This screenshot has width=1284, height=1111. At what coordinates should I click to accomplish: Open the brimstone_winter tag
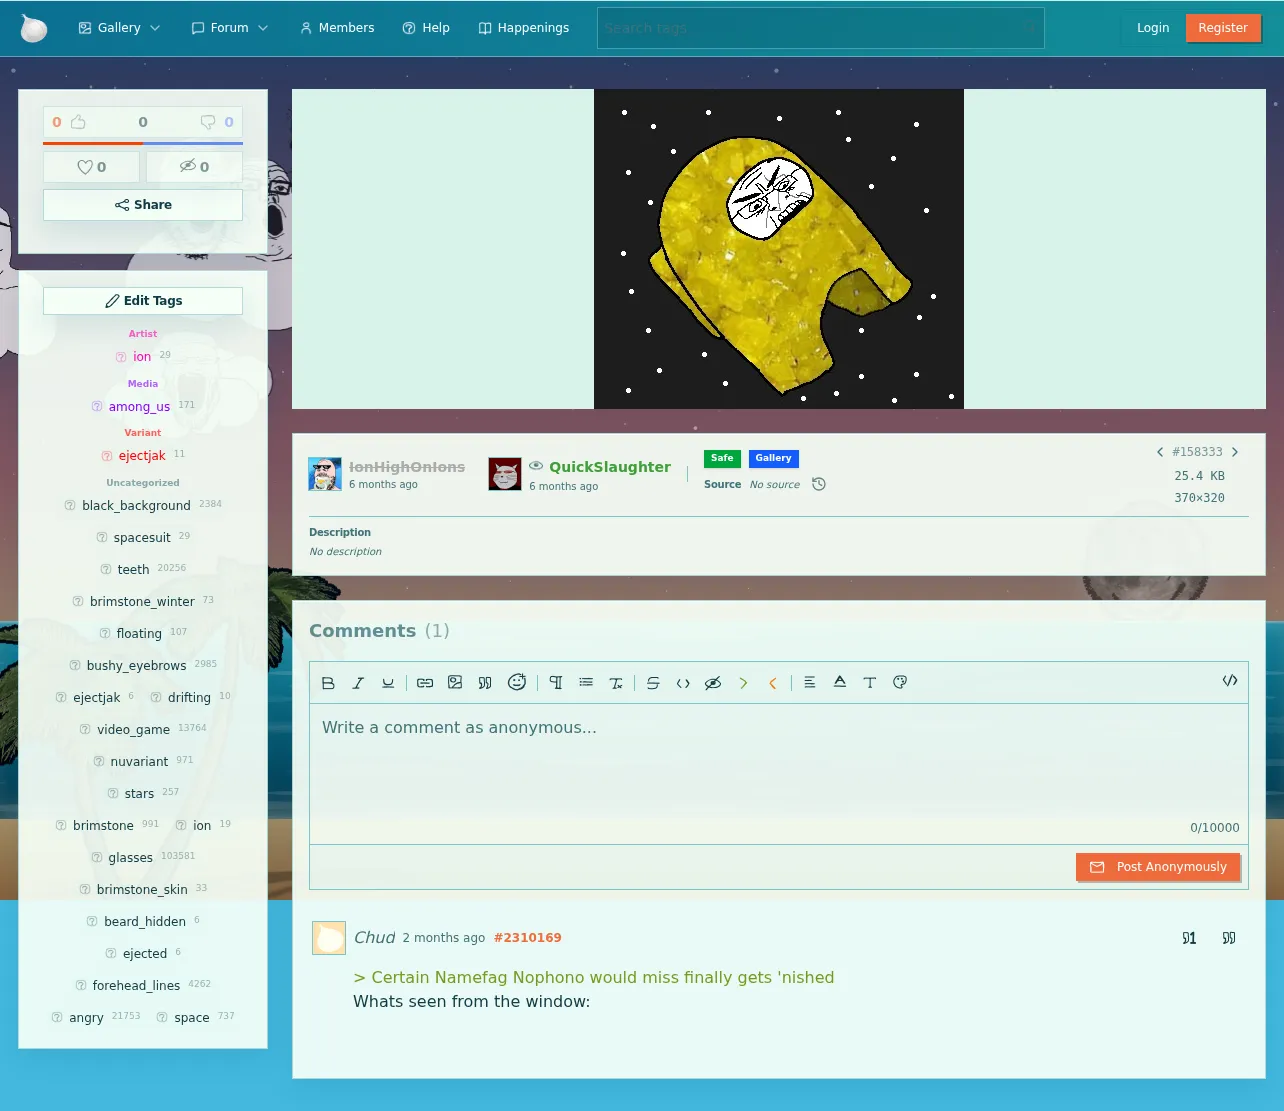pyautogui.click(x=142, y=602)
